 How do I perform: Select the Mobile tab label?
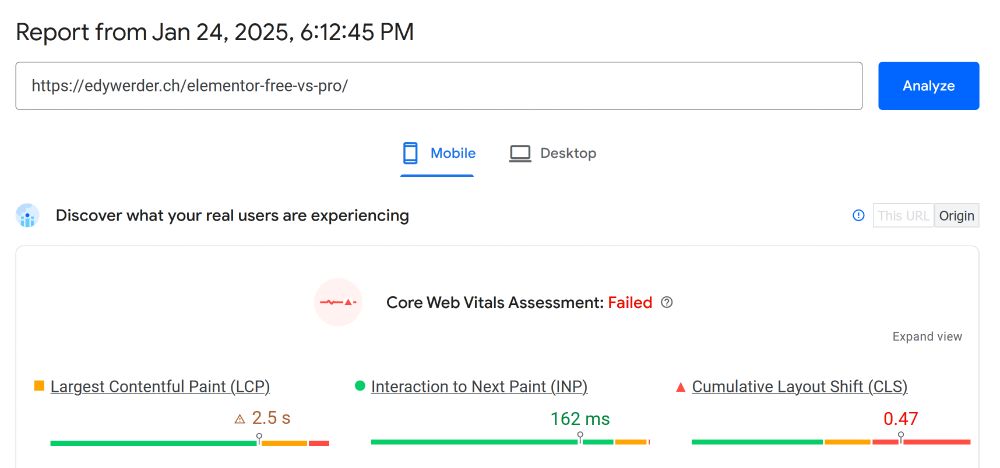(x=452, y=153)
